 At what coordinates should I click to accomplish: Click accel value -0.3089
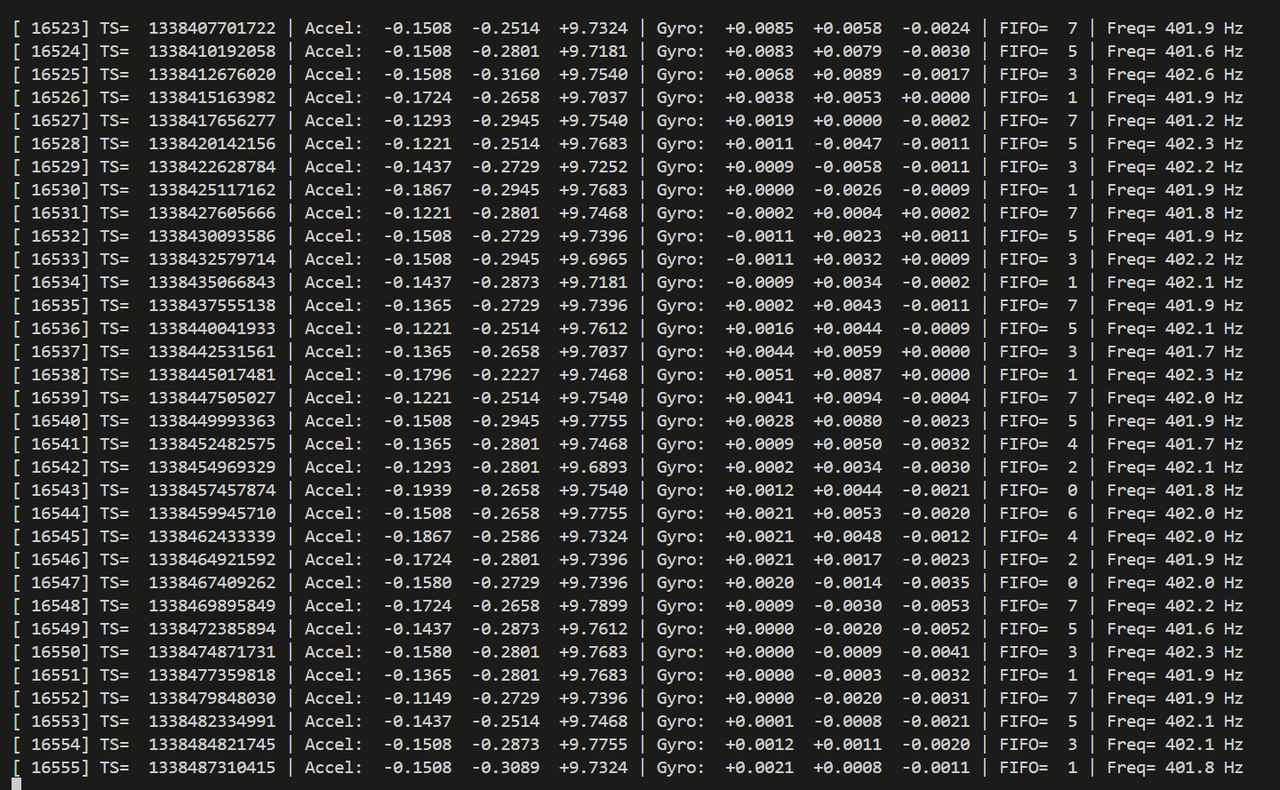(x=506, y=767)
